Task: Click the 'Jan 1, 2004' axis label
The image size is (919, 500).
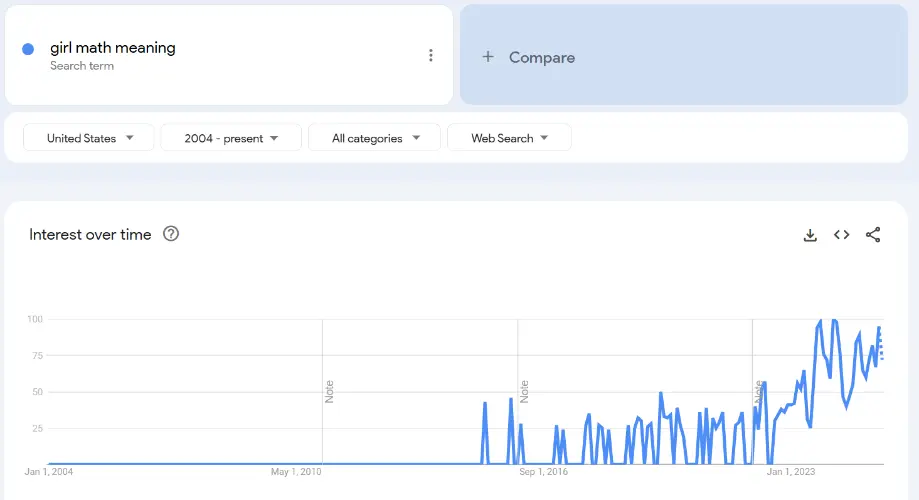Action: (x=49, y=472)
